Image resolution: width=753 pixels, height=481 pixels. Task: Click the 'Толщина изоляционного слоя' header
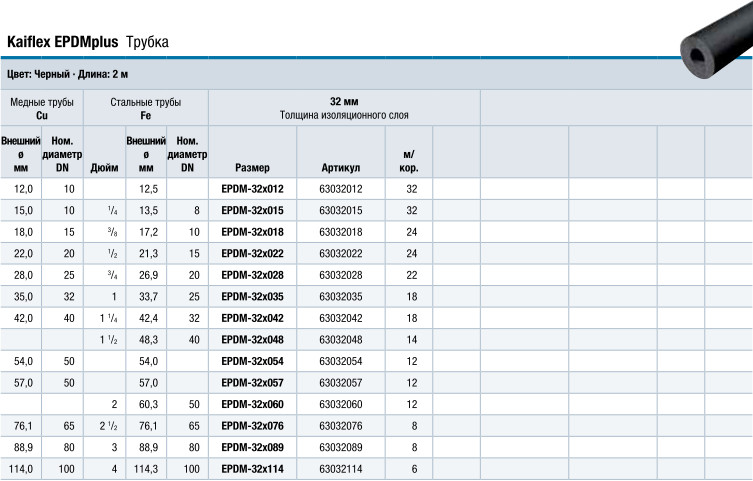point(344,115)
